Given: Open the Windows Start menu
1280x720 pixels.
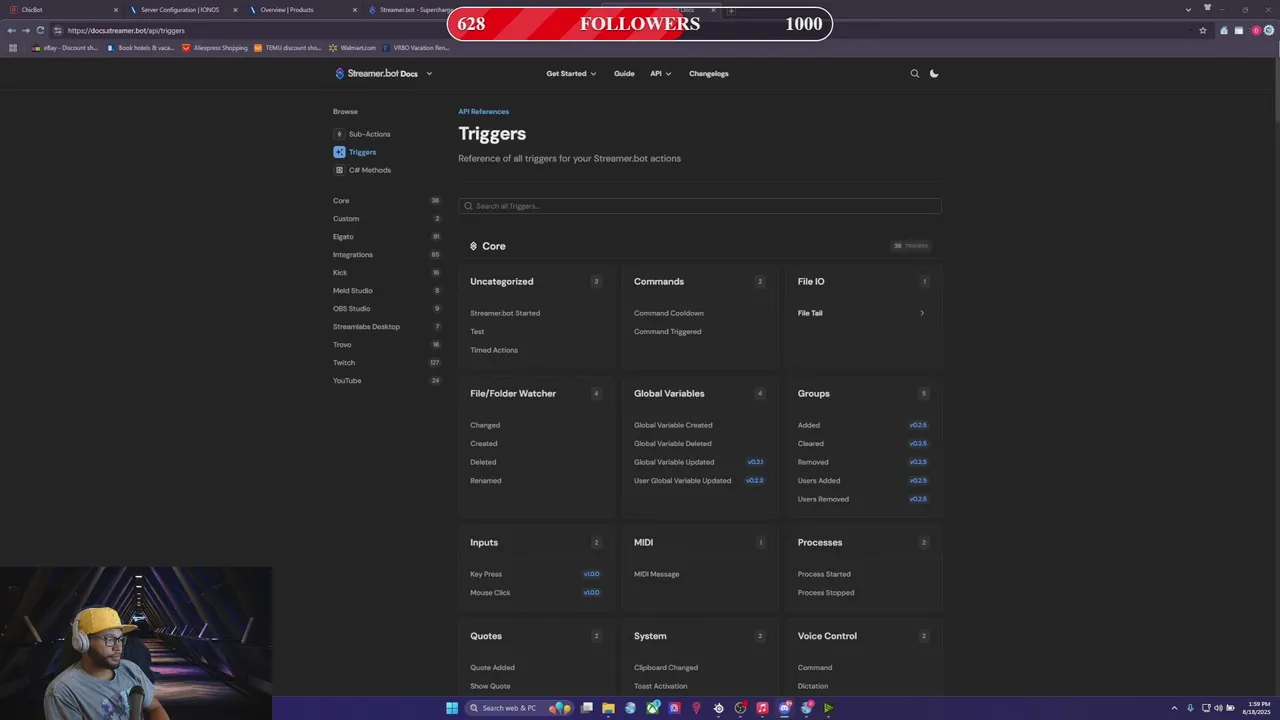Looking at the screenshot, I should (x=452, y=708).
